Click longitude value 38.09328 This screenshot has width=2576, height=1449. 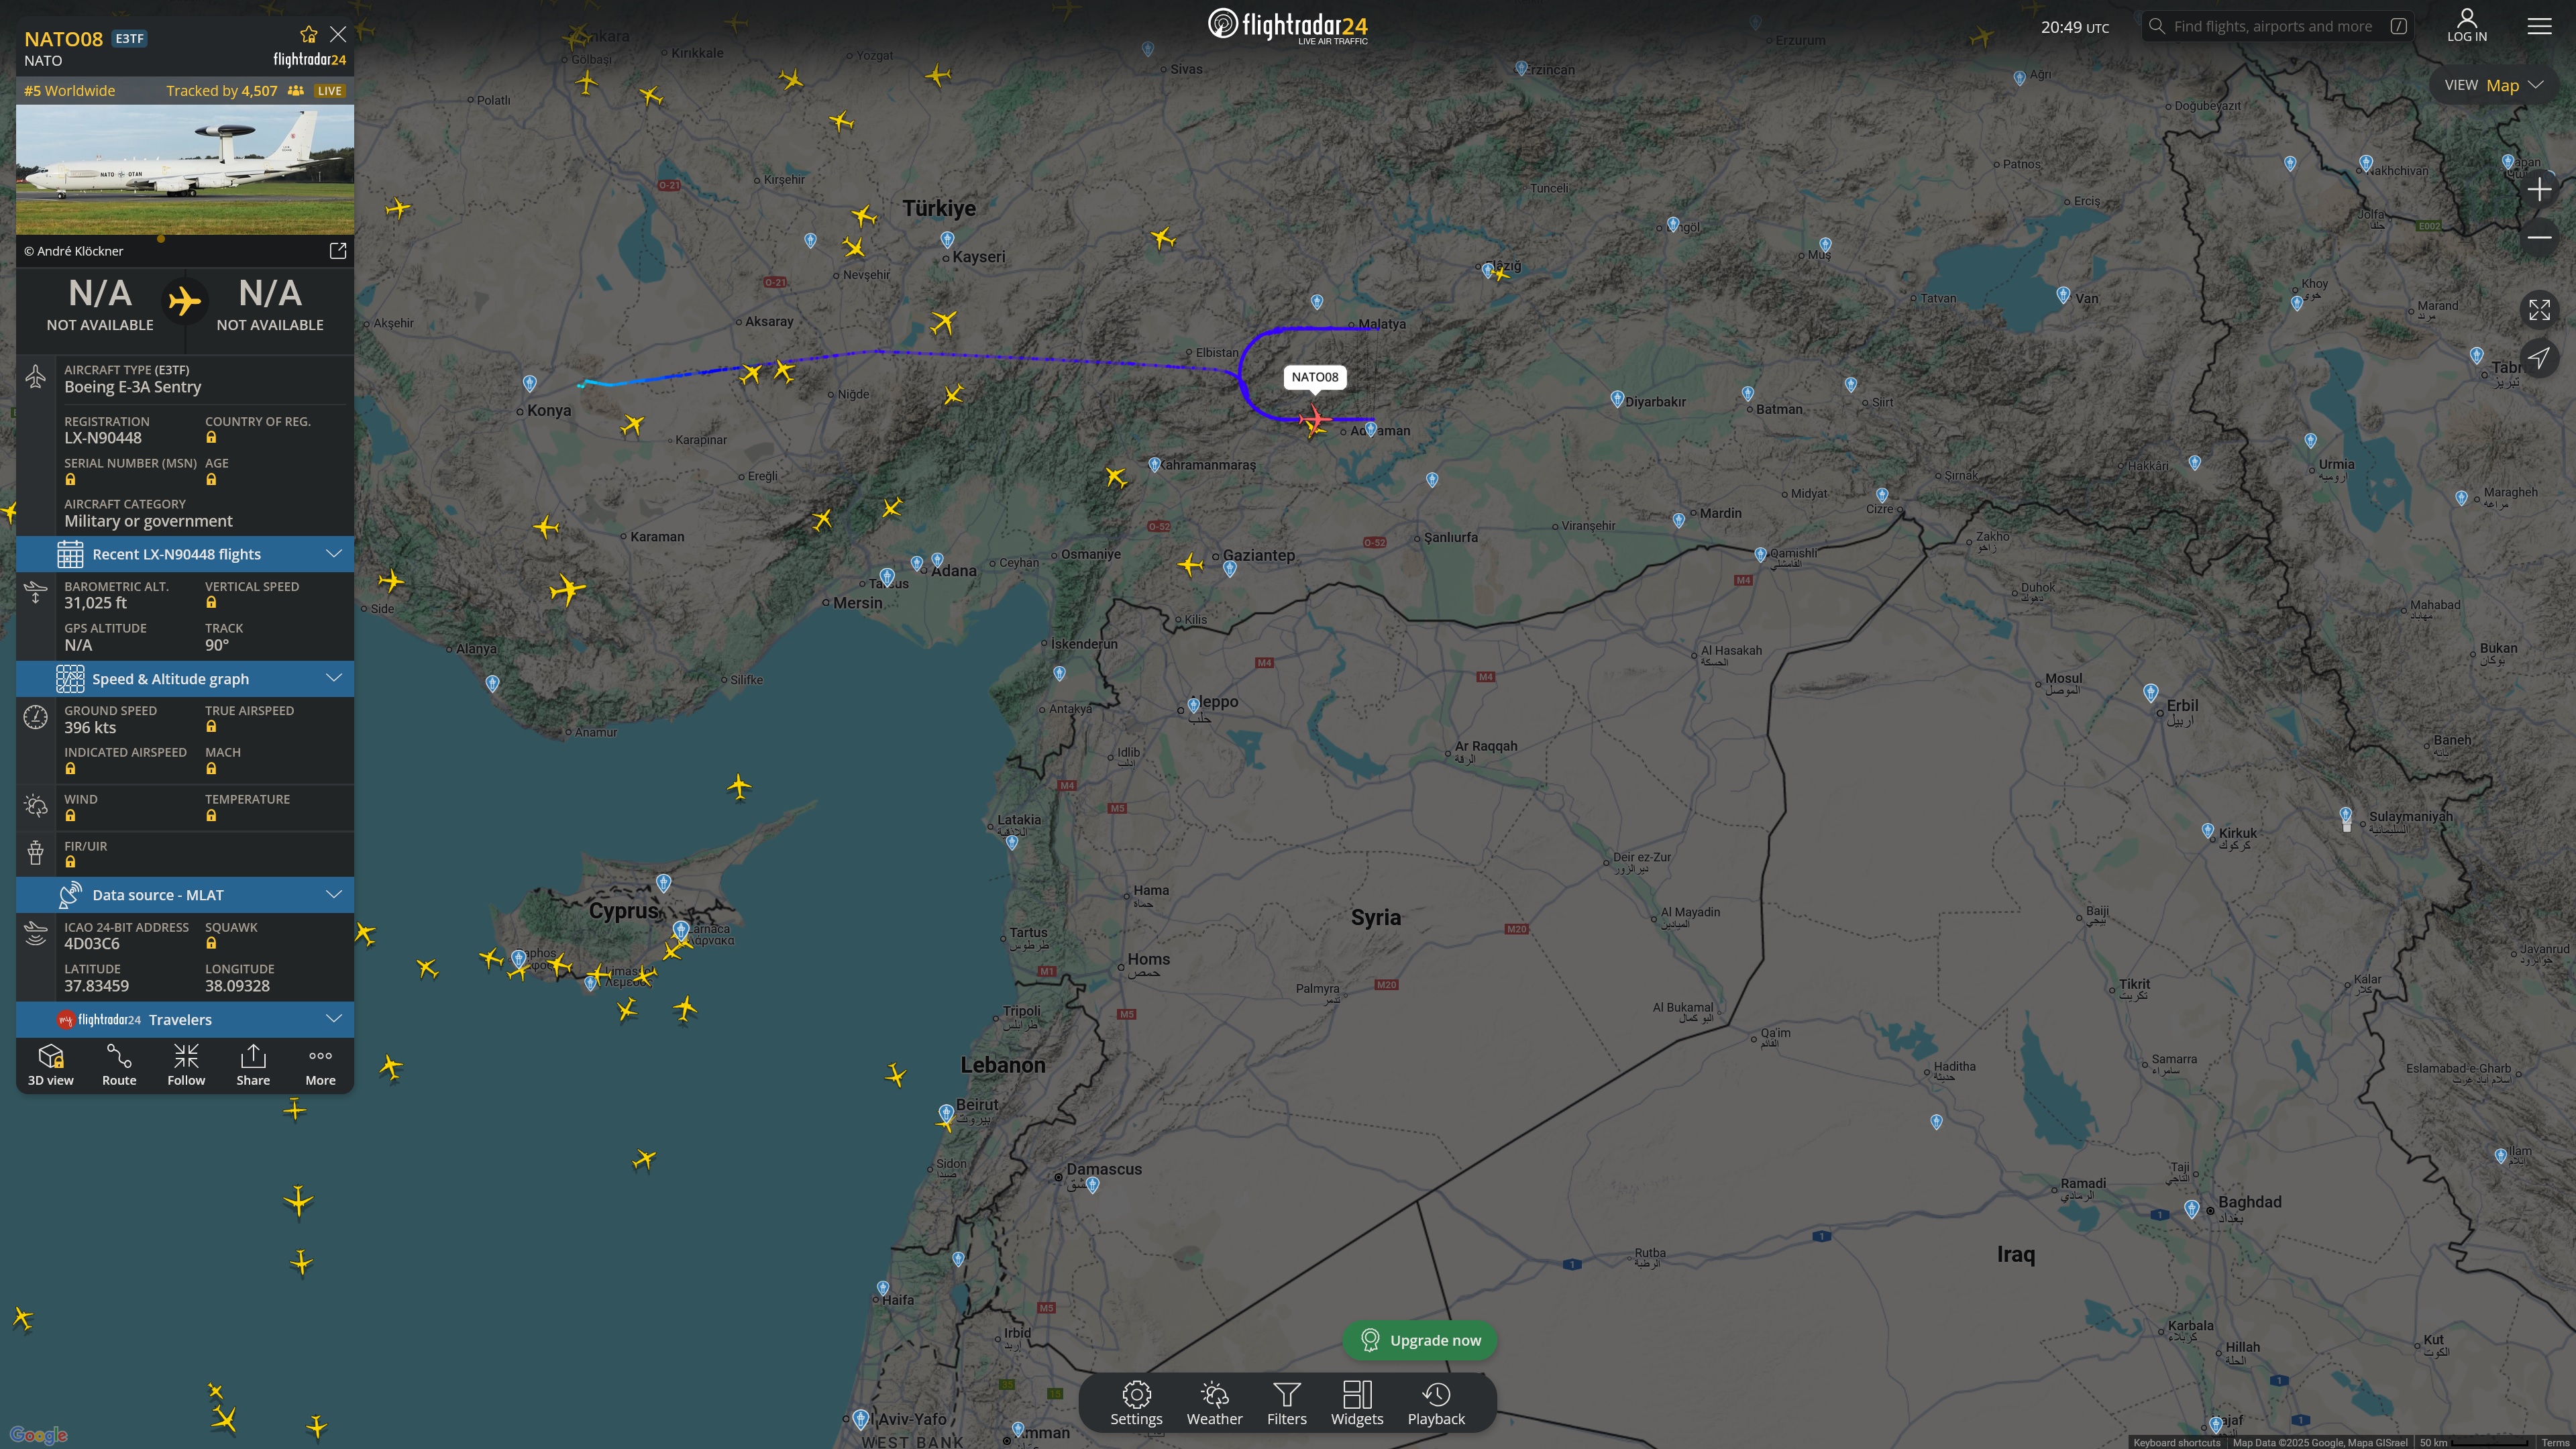coord(237,986)
